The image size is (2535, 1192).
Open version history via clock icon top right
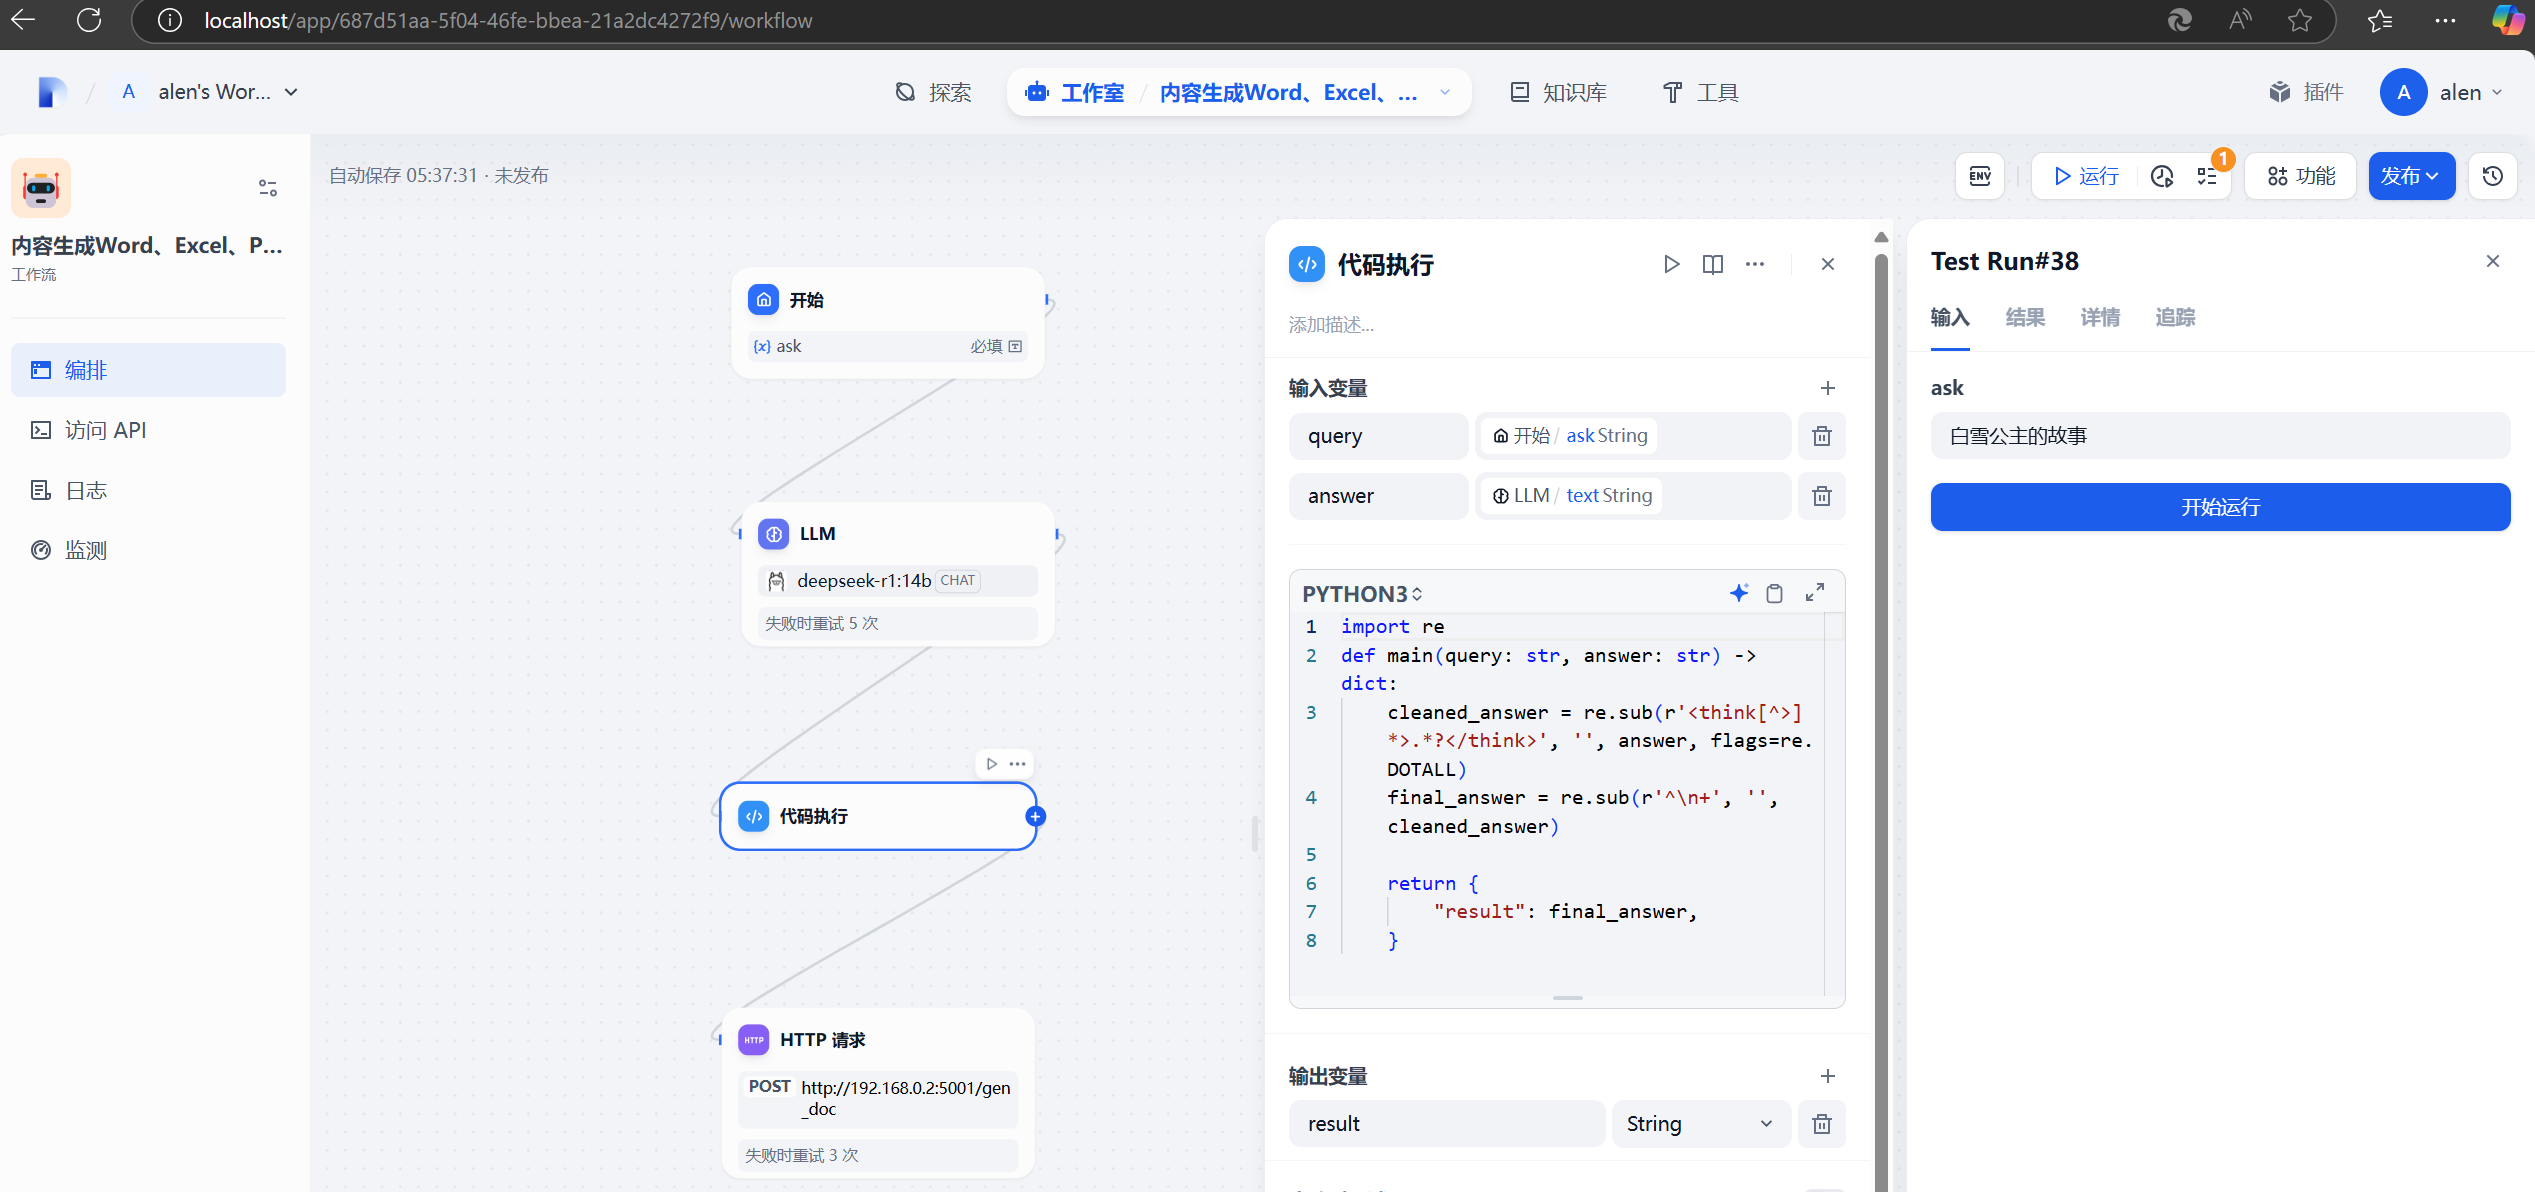click(x=2492, y=175)
